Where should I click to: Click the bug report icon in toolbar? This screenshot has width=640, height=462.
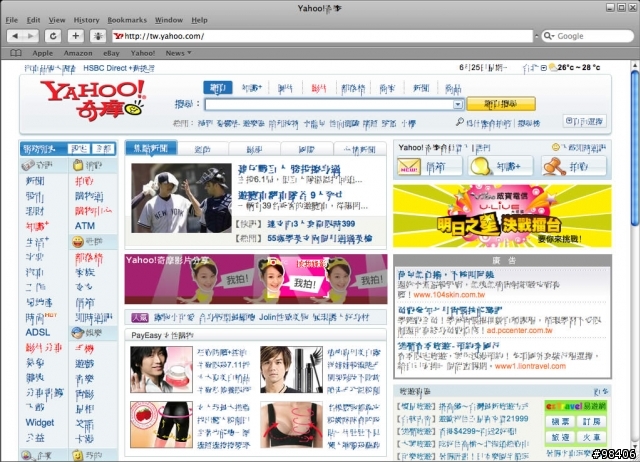pos(98,36)
